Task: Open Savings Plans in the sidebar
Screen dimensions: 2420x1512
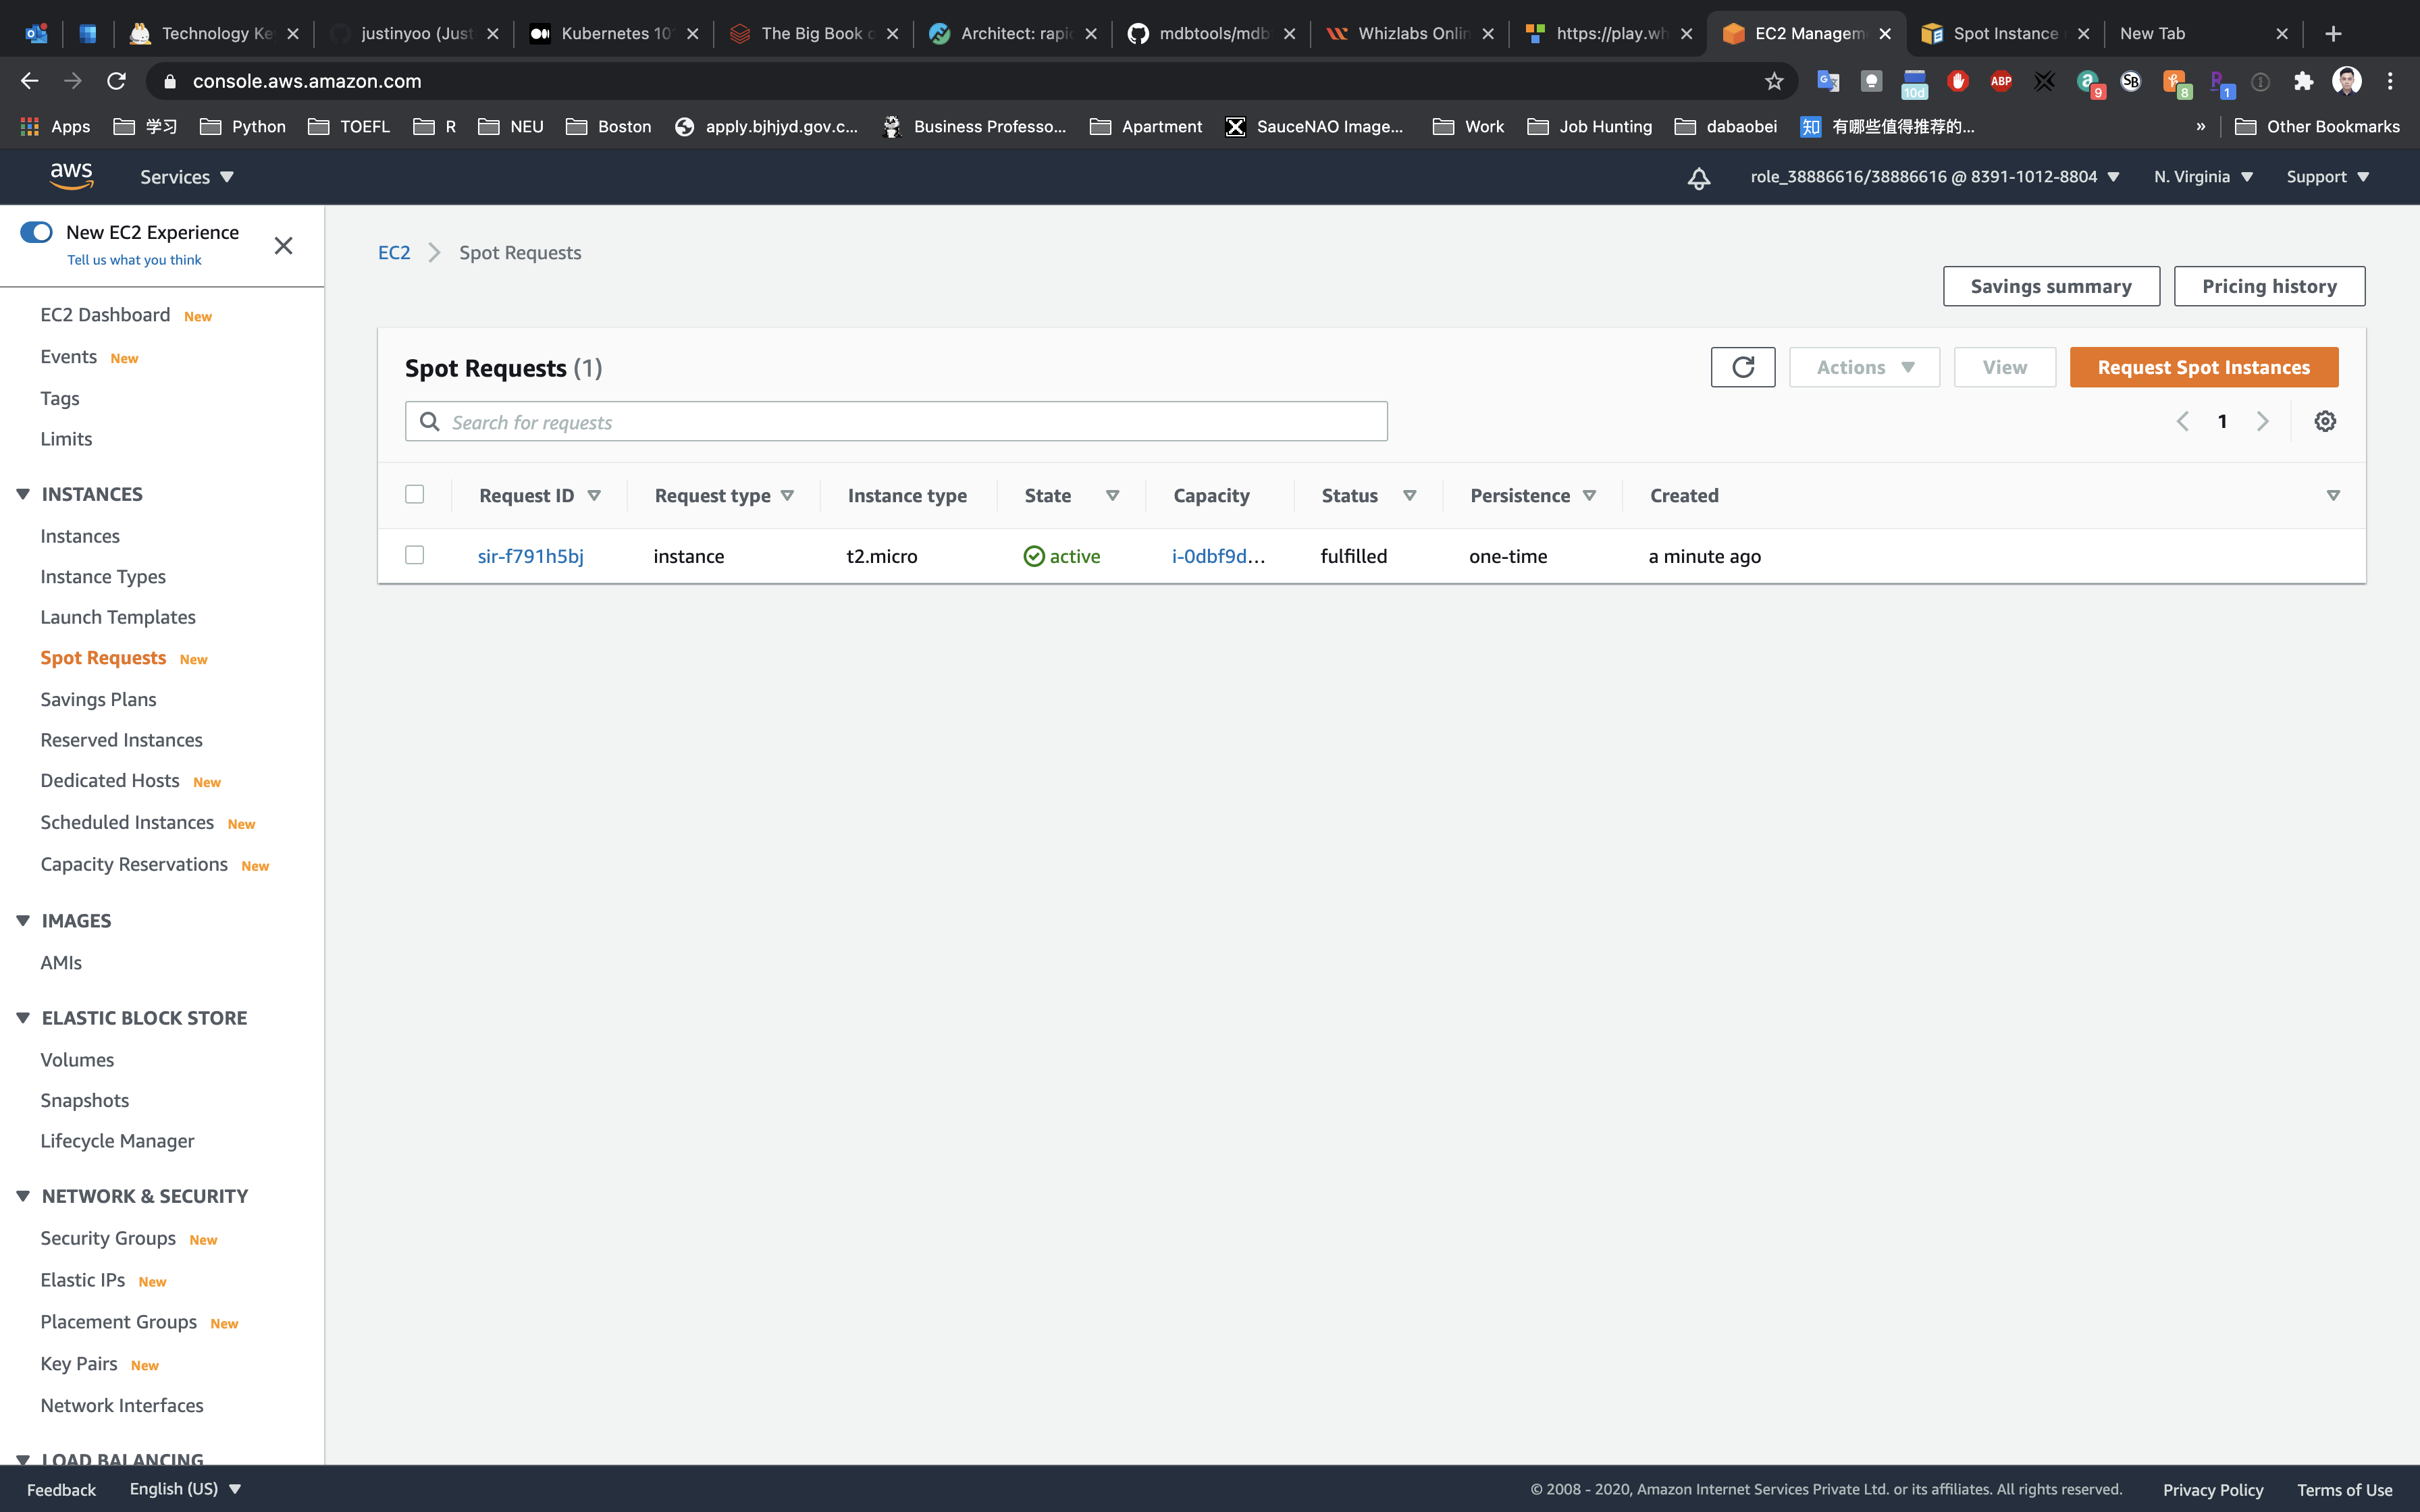Action: pos(98,699)
